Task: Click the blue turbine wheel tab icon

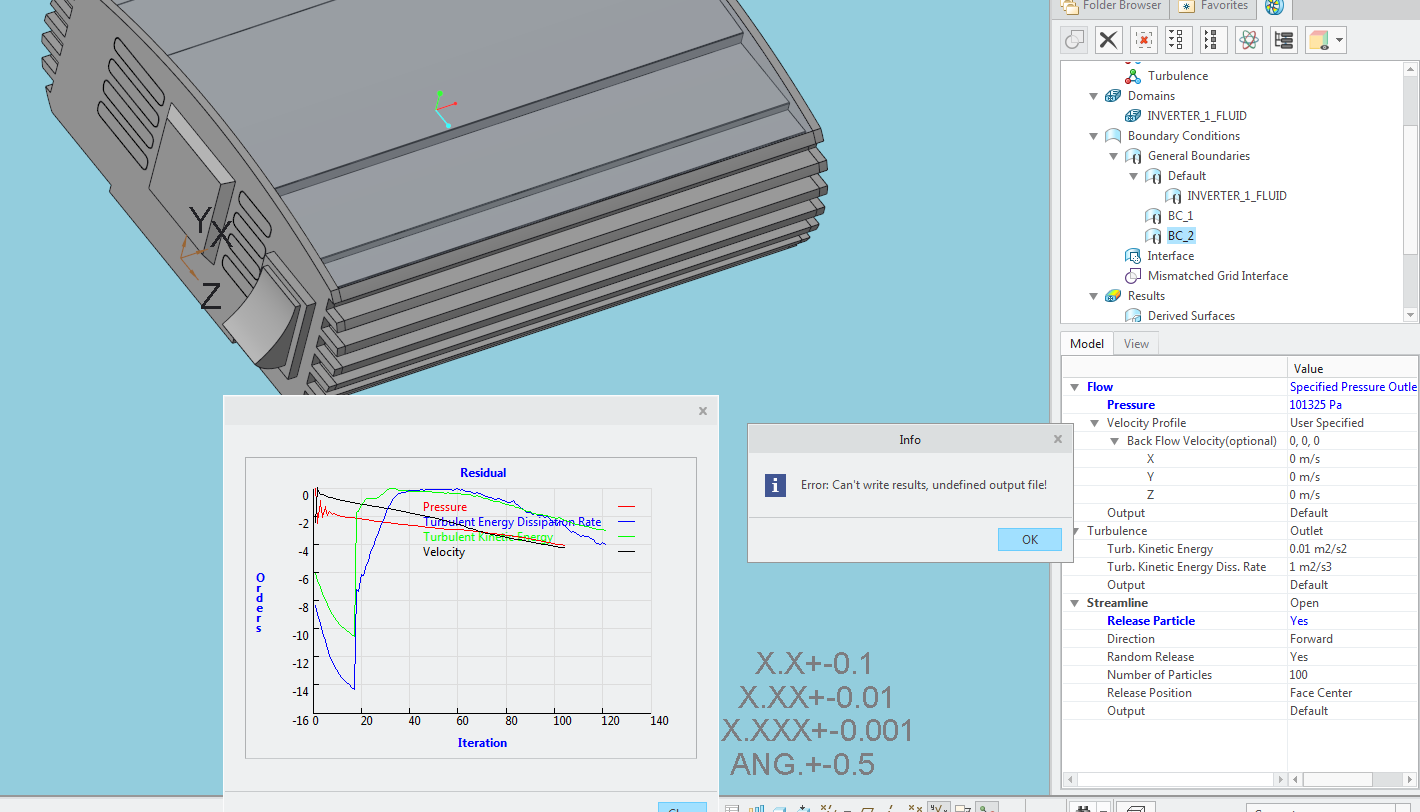Action: pos(1272,8)
